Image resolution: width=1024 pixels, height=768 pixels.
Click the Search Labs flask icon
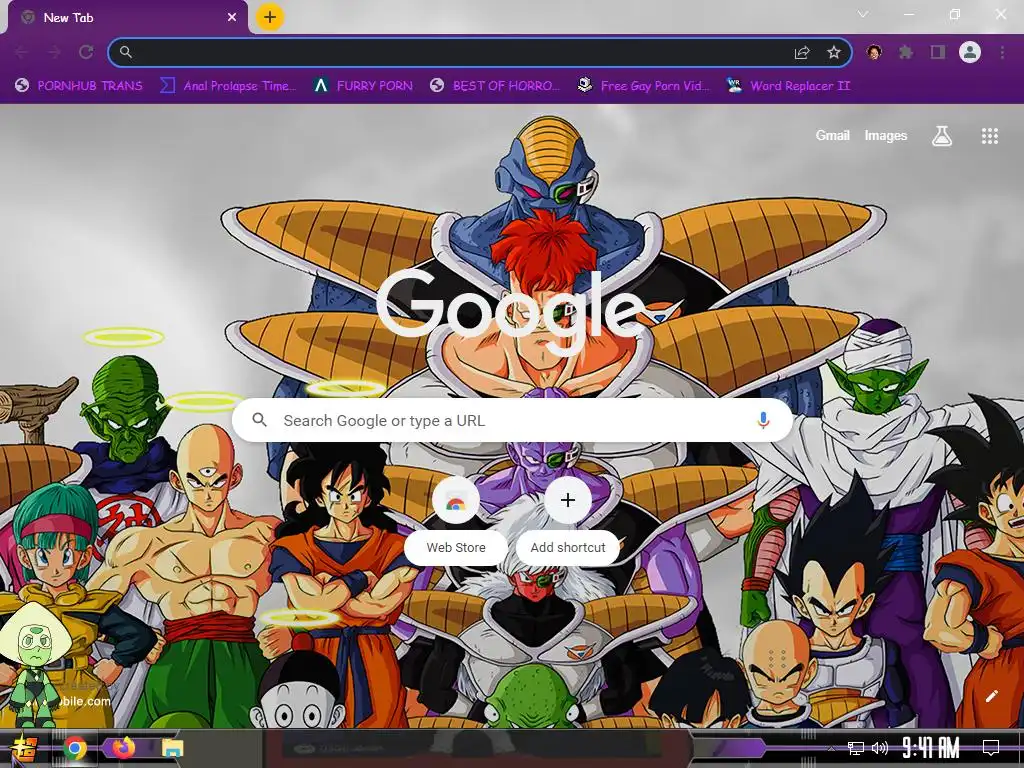[941, 136]
